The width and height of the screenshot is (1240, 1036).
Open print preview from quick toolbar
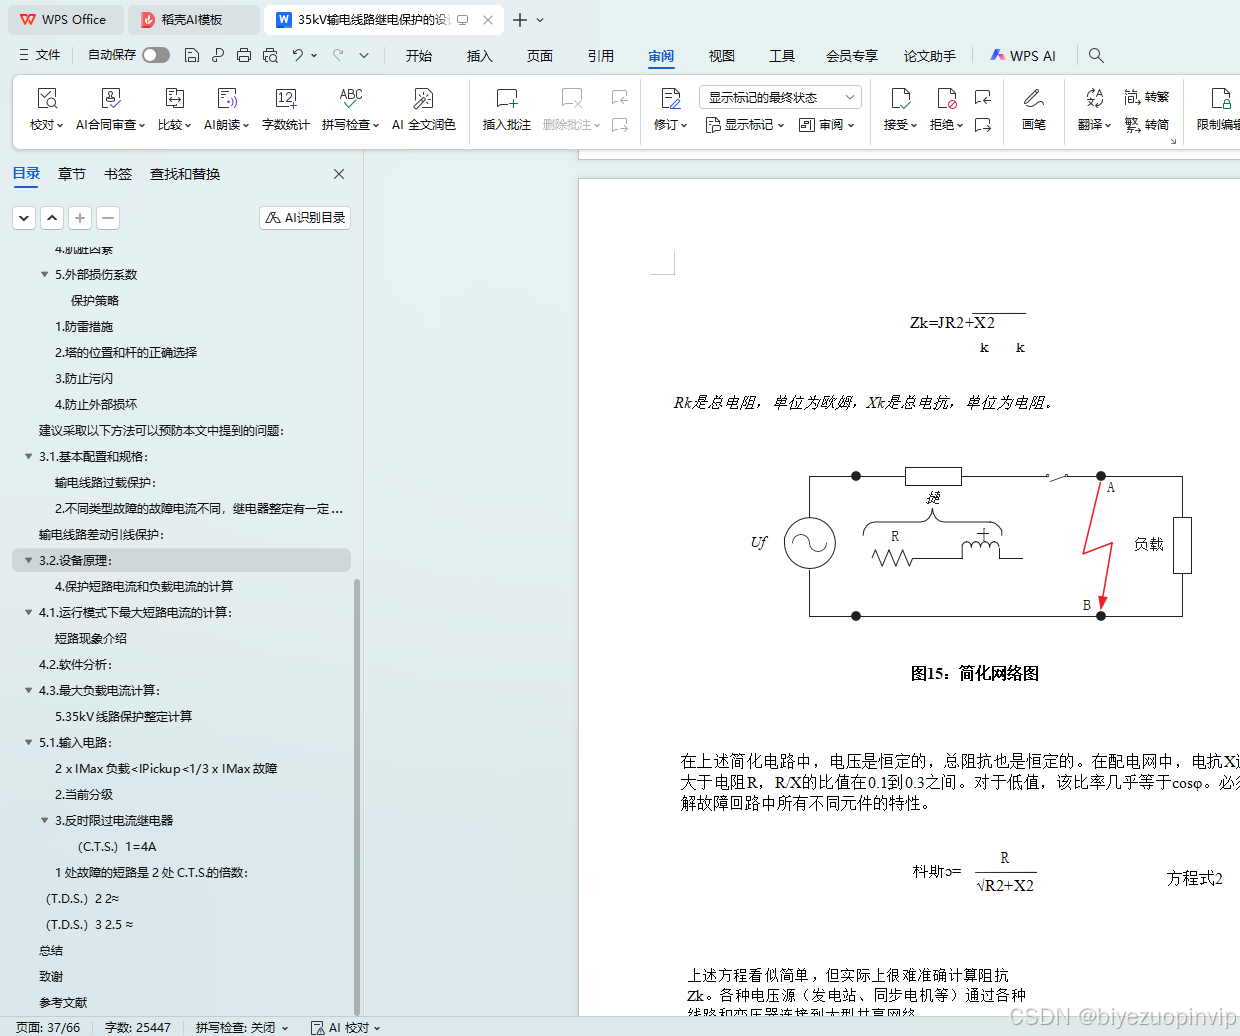270,55
